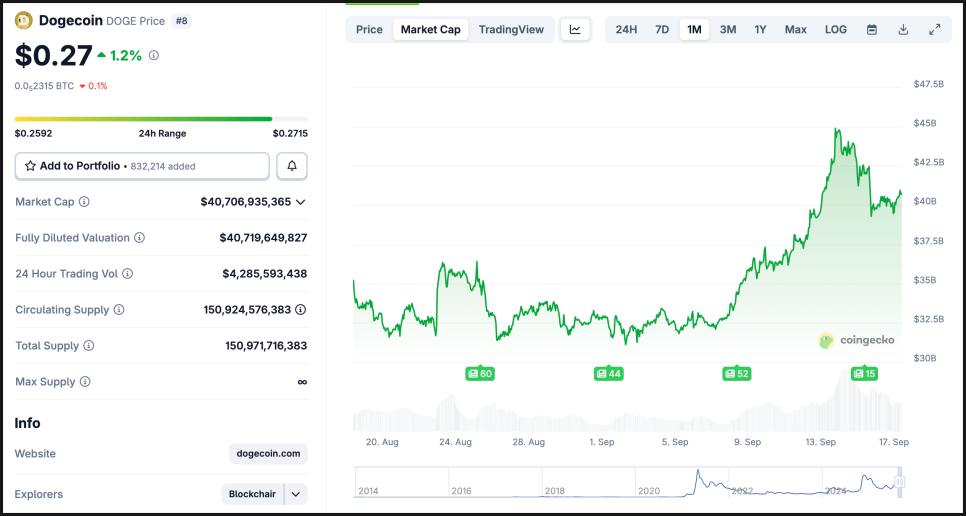Show Total Supply info icon
This screenshot has height=516, width=966.
pyautogui.click(x=89, y=345)
